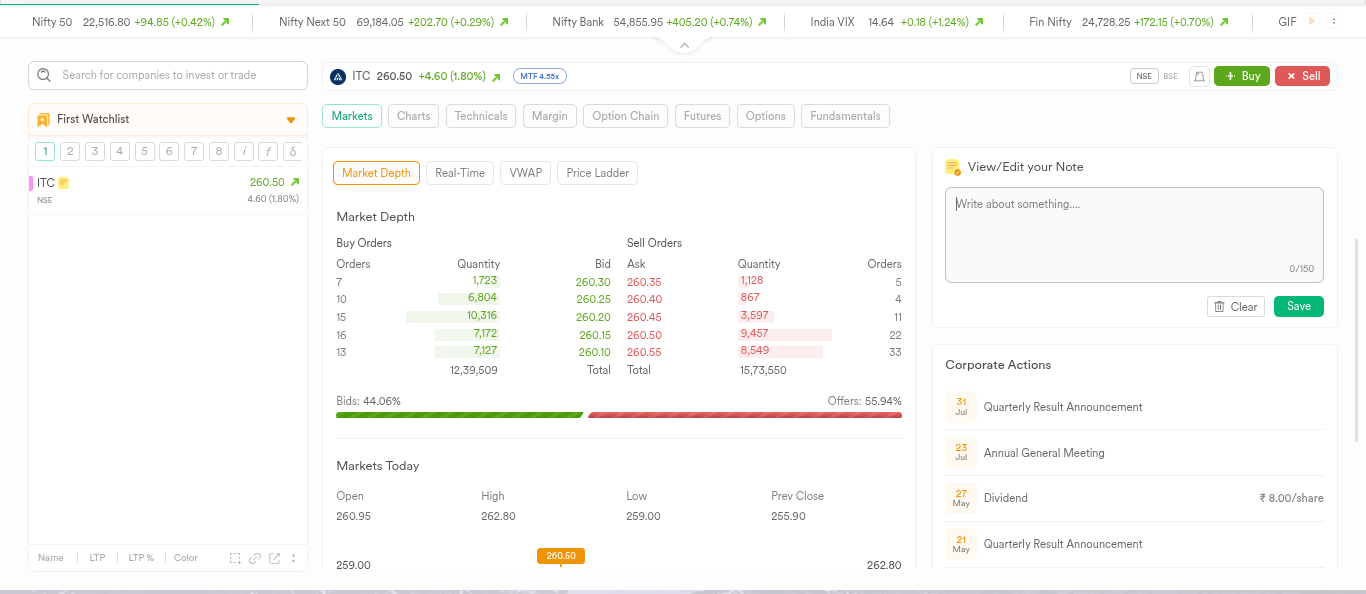The image size is (1366, 594).
Task: Click the price alert bell icon for ITC
Action: tap(1199, 76)
